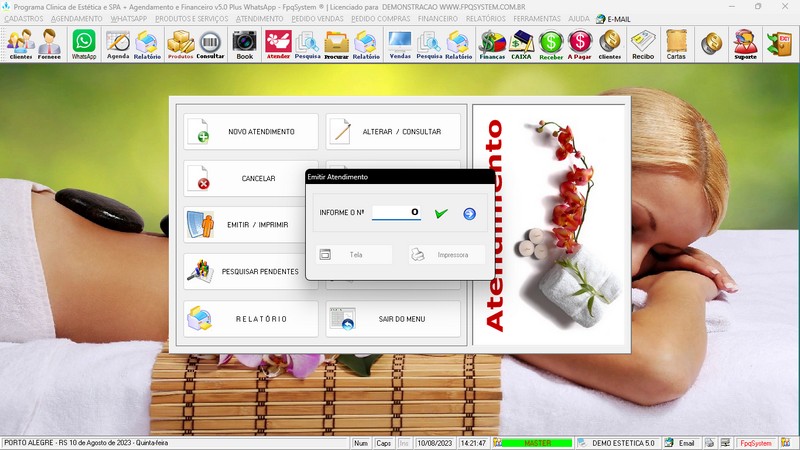Click the green Receber icon

551,44
